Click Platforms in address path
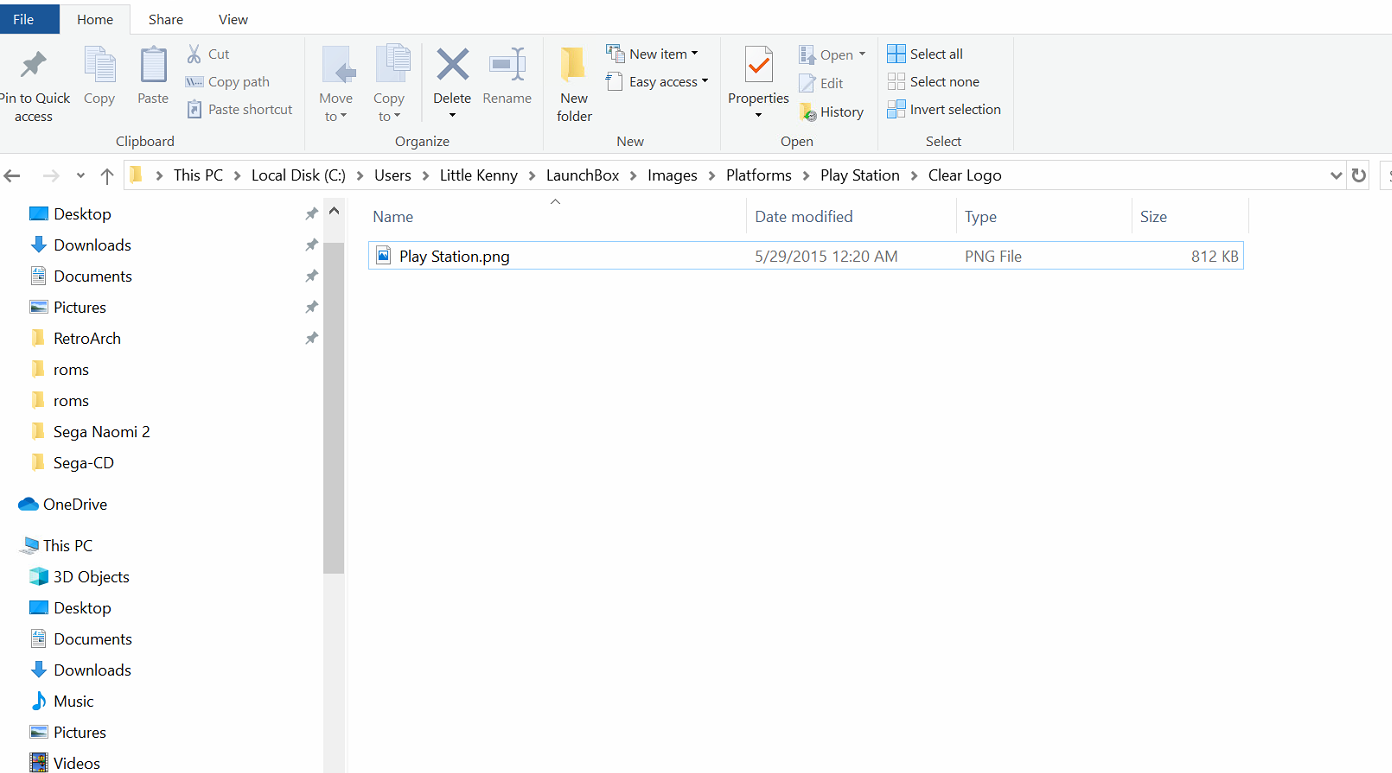1392x773 pixels. coord(759,175)
